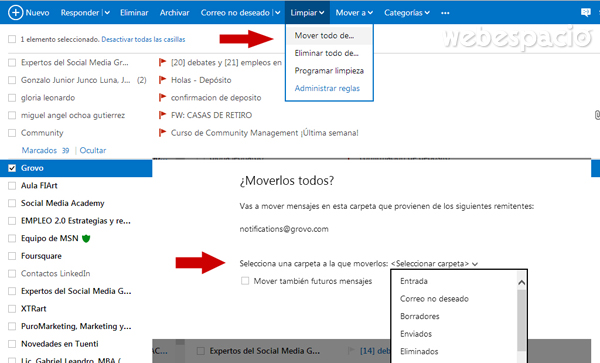The width and height of the screenshot is (600, 363).
Task: Check the XTRart message checkbox
Action: click(12, 309)
